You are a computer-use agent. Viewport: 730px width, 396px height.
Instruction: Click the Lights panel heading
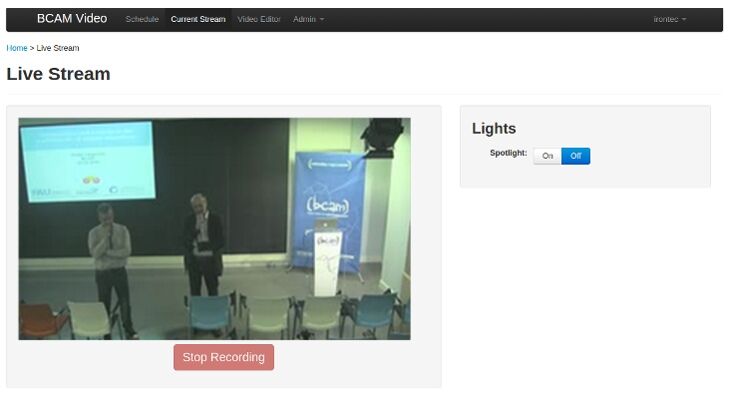[494, 128]
